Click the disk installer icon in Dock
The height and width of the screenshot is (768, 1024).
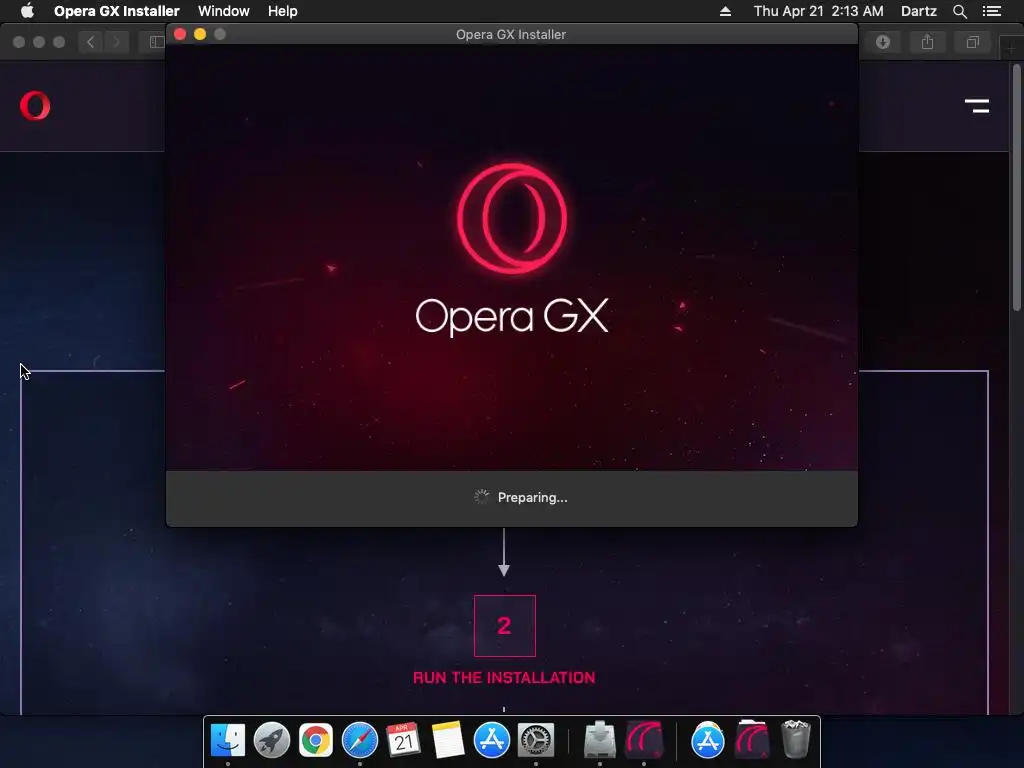(x=600, y=740)
